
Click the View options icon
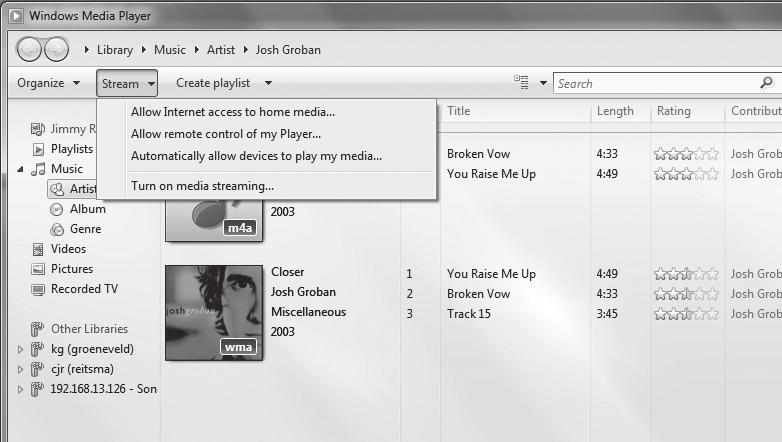coord(521,82)
